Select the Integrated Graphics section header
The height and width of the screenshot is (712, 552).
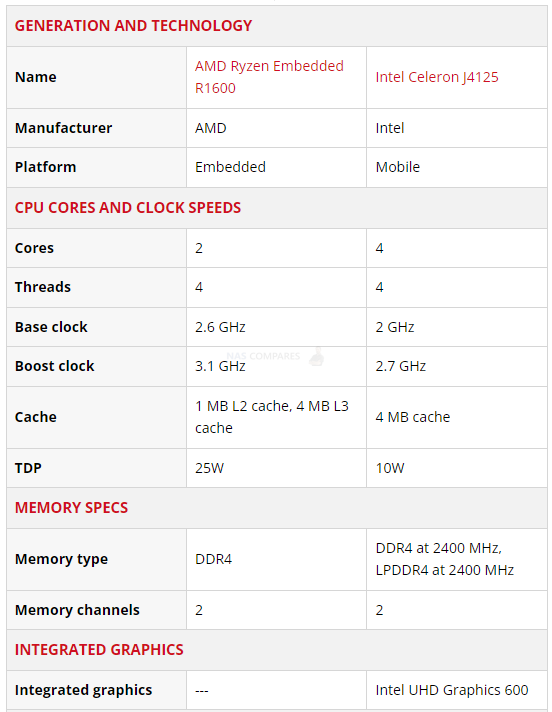99,649
